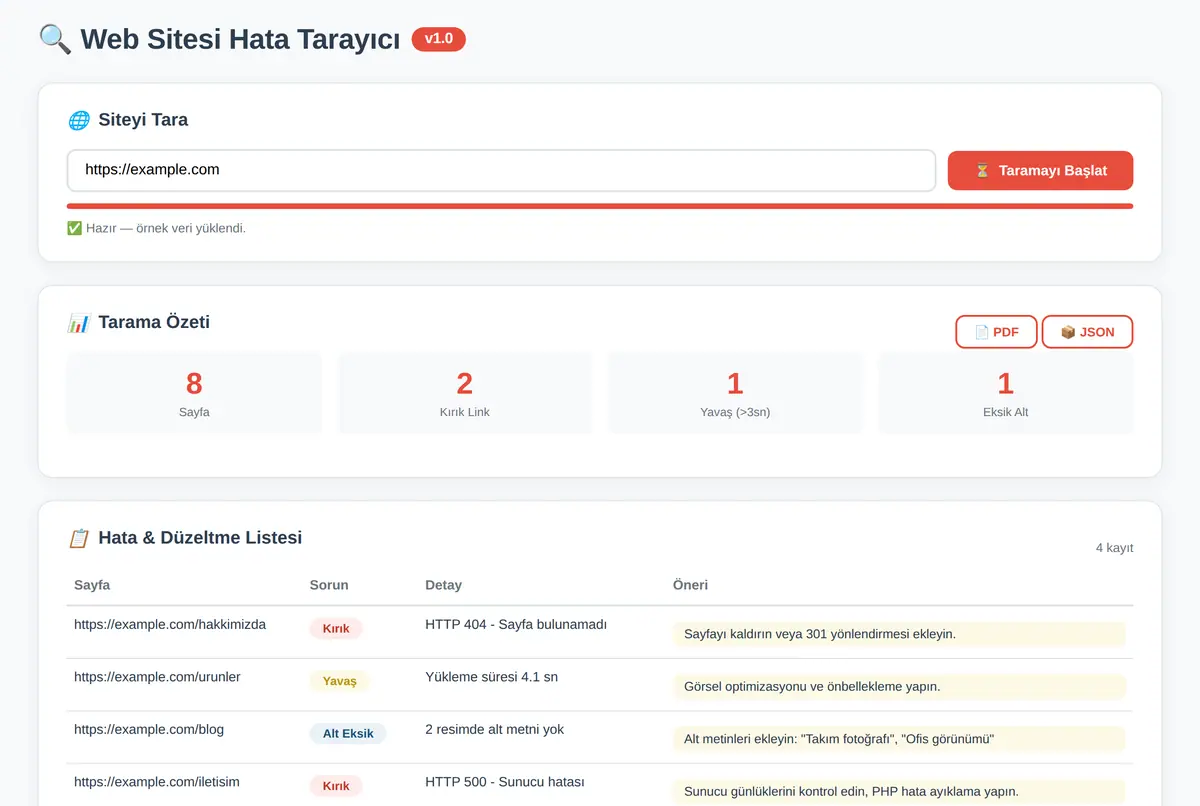
Task: Click the Web Sitesi Hata Tarayıcı title
Action: click(240, 39)
